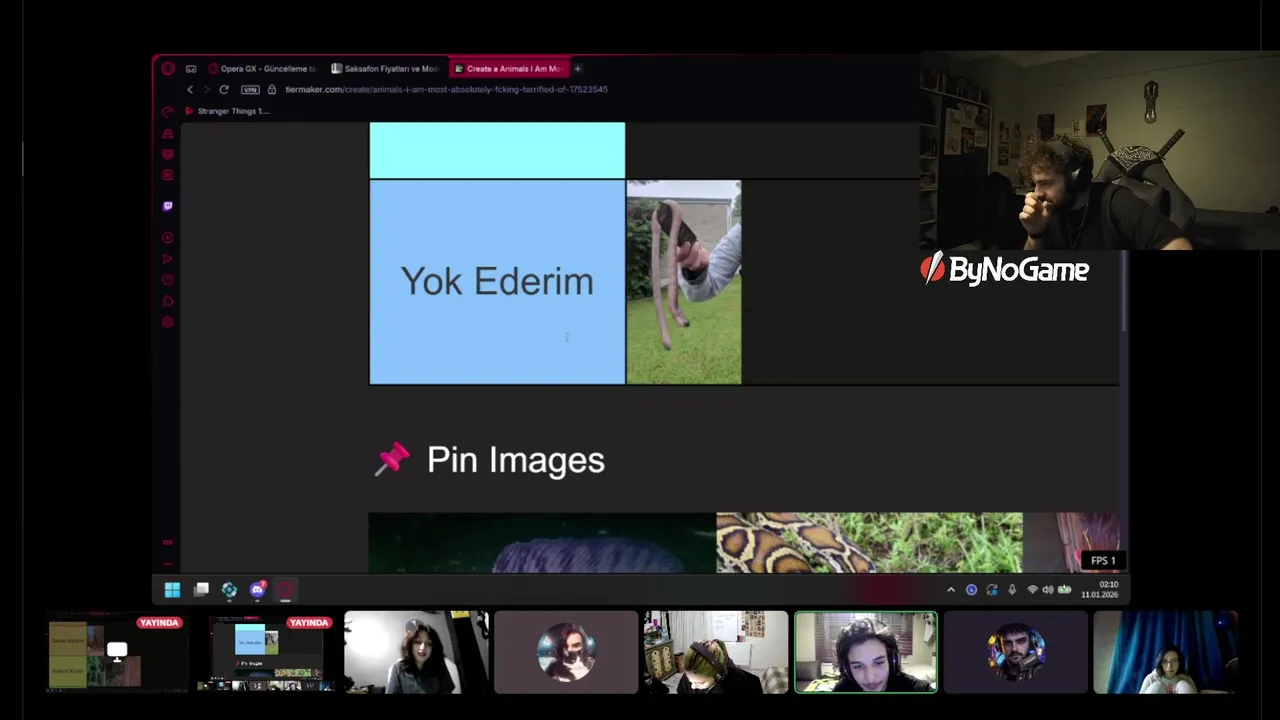The image size is (1280, 720).
Task: Select the snake image in Yok Ederim tier
Action: (684, 282)
